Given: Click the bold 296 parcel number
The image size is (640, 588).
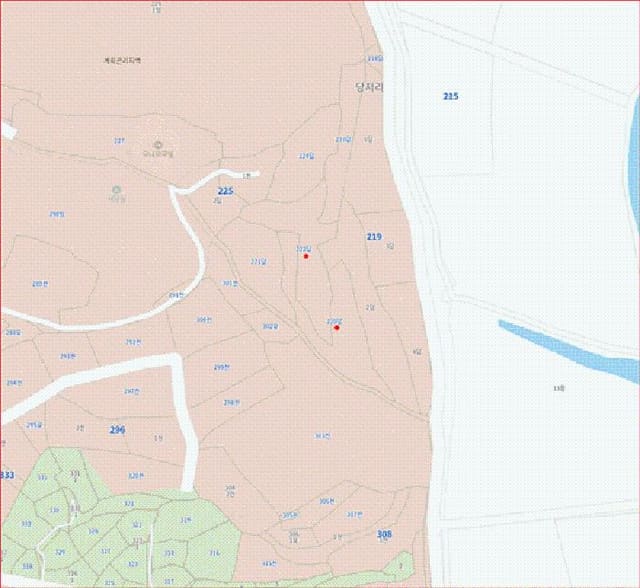Looking at the screenshot, I should click(118, 430).
